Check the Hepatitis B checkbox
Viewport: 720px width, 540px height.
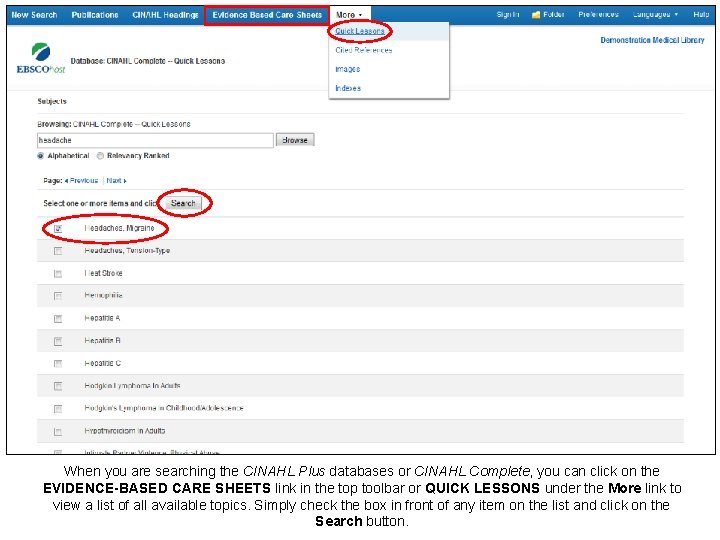point(58,341)
